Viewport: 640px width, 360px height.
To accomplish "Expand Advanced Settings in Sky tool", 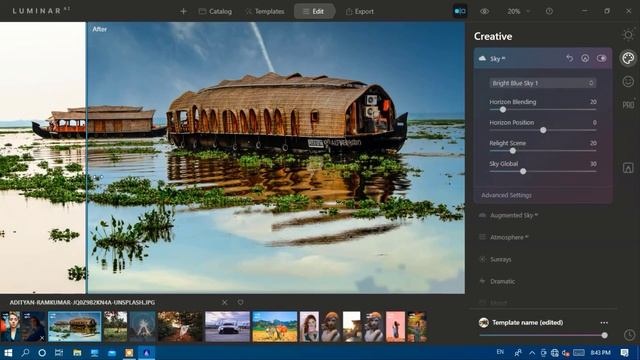I will point(507,195).
